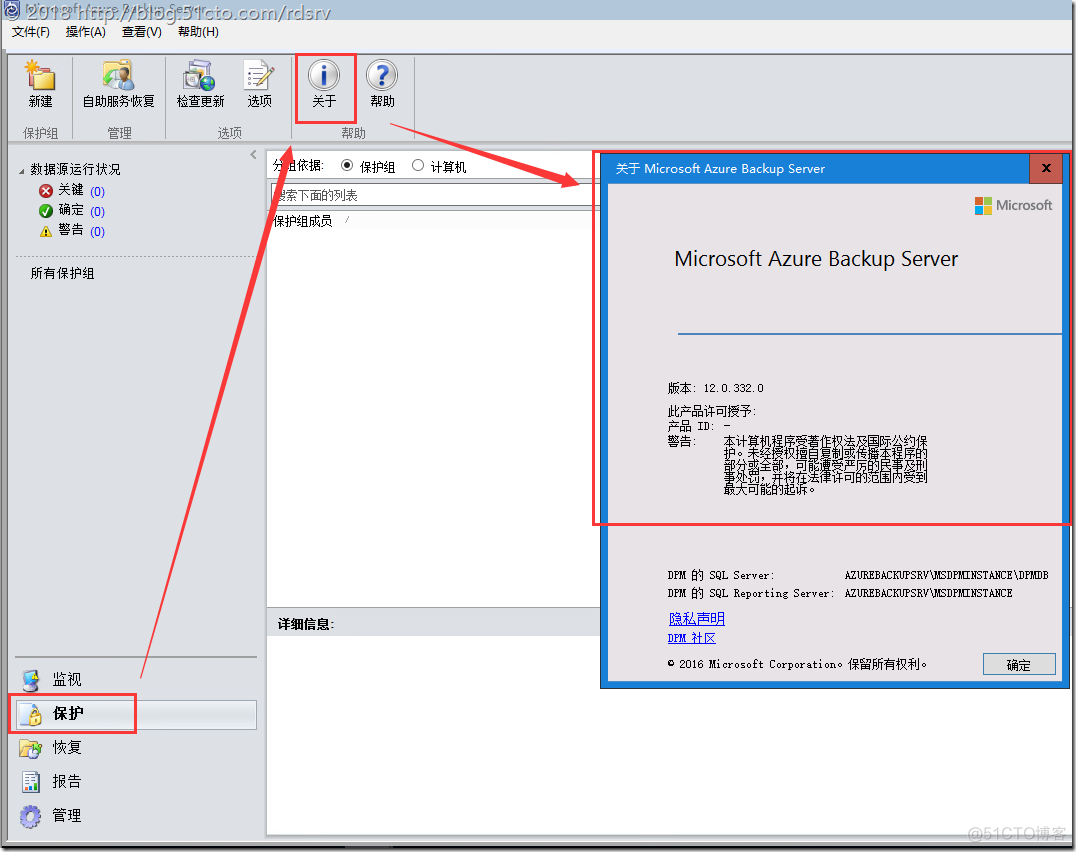Click the green 确定 OK status icon

pyautogui.click(x=46, y=211)
